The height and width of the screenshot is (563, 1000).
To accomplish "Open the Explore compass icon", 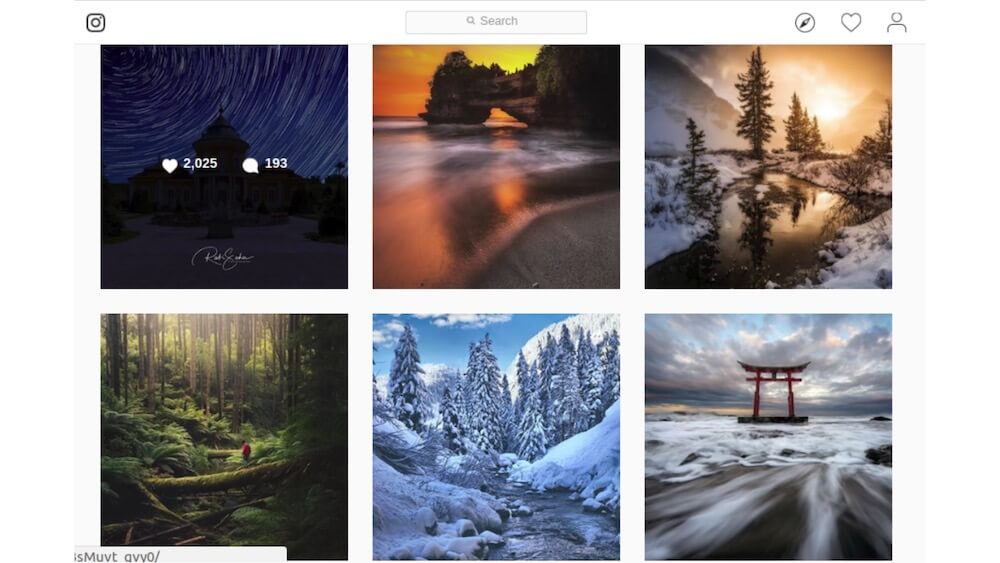I will 805,23.
